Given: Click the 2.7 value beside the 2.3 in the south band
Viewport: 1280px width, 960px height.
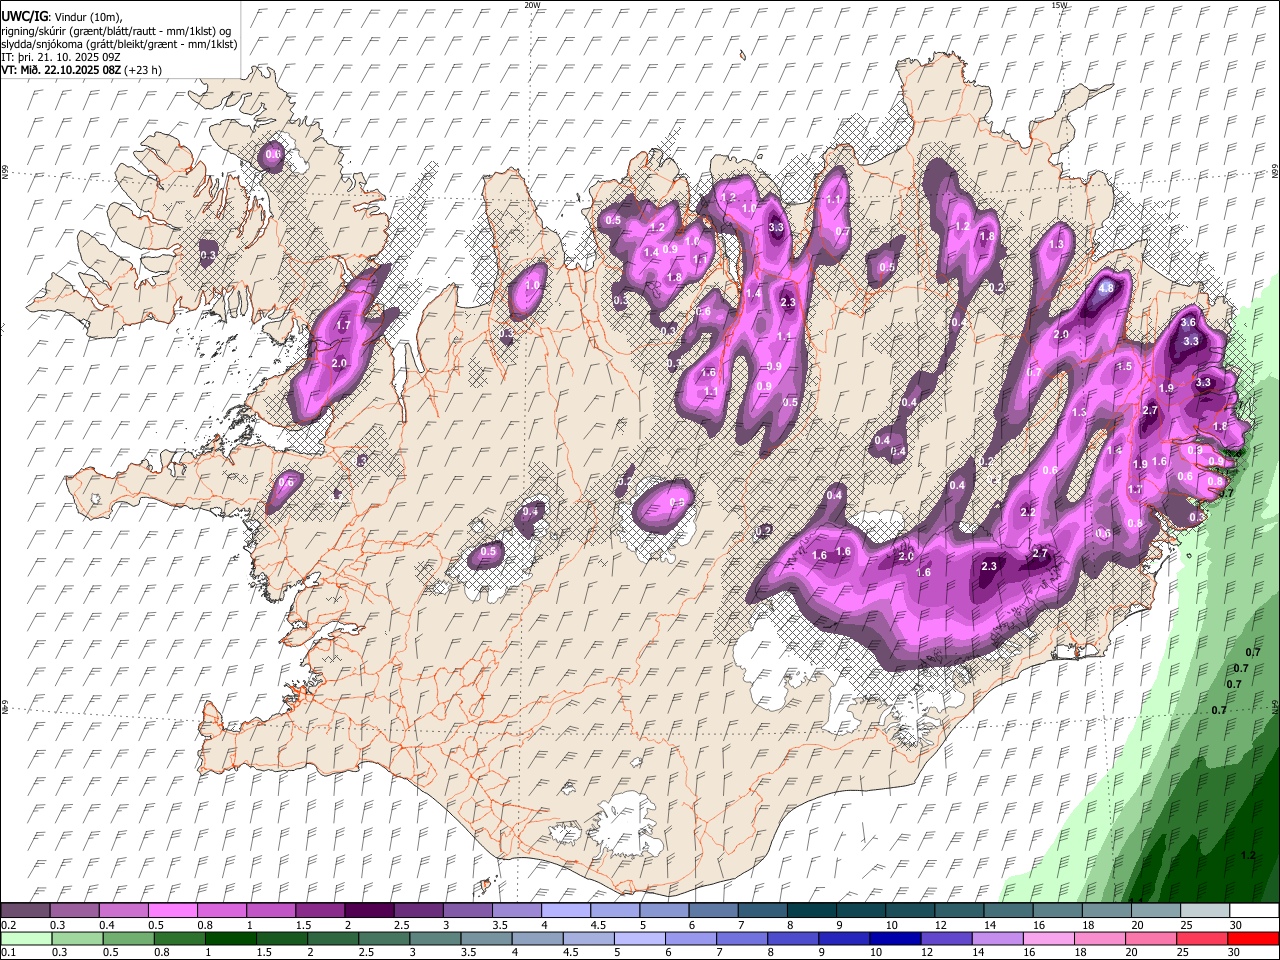Looking at the screenshot, I should click(x=1040, y=554).
